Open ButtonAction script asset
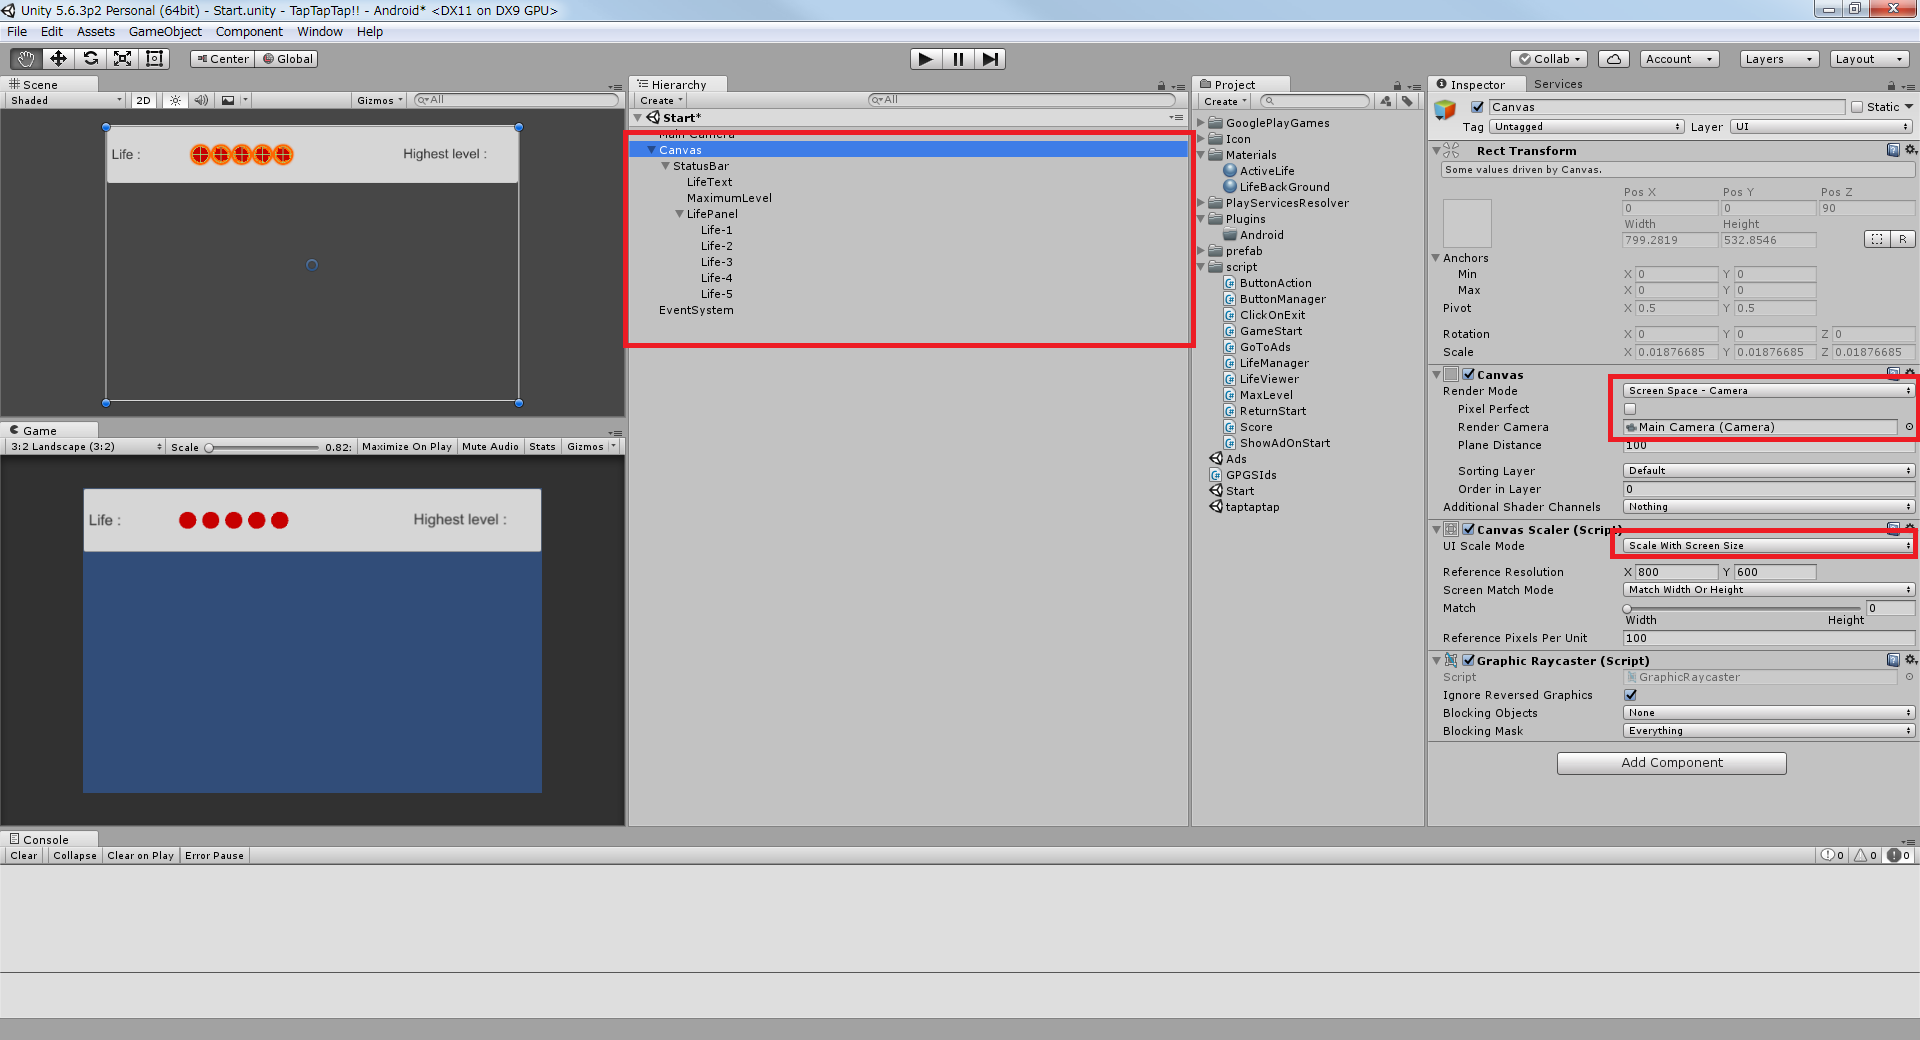Viewport: 1920px width, 1040px height. (x=1275, y=283)
